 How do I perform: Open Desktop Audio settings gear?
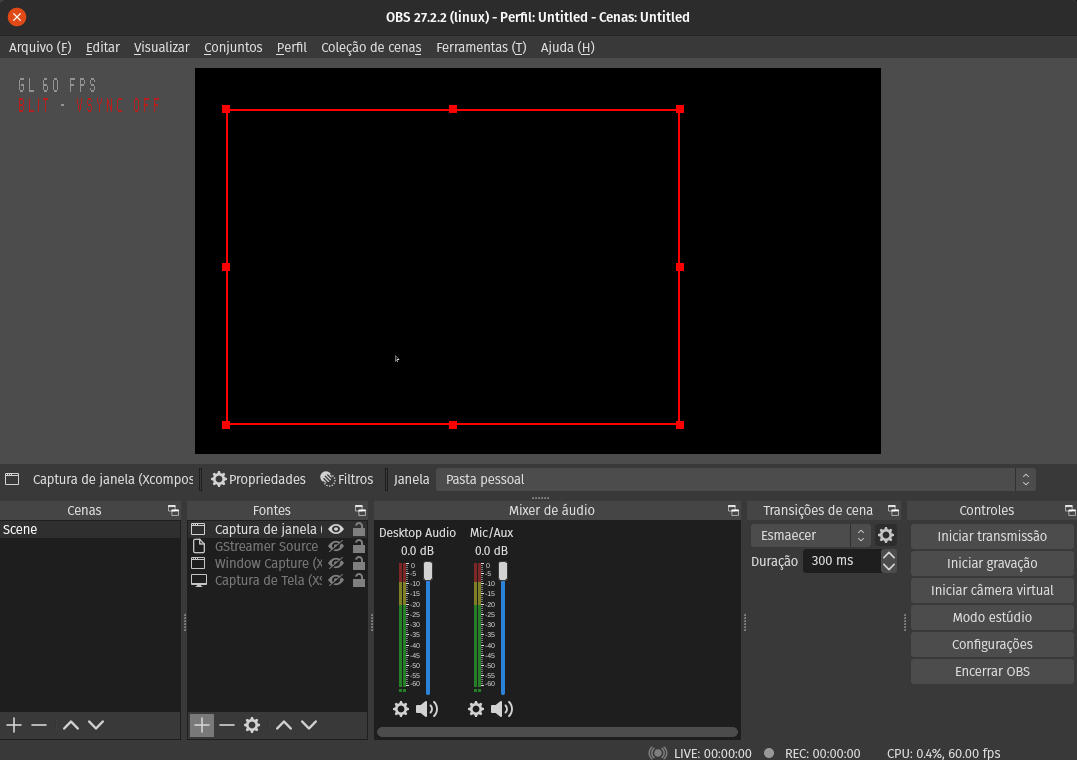coord(401,709)
